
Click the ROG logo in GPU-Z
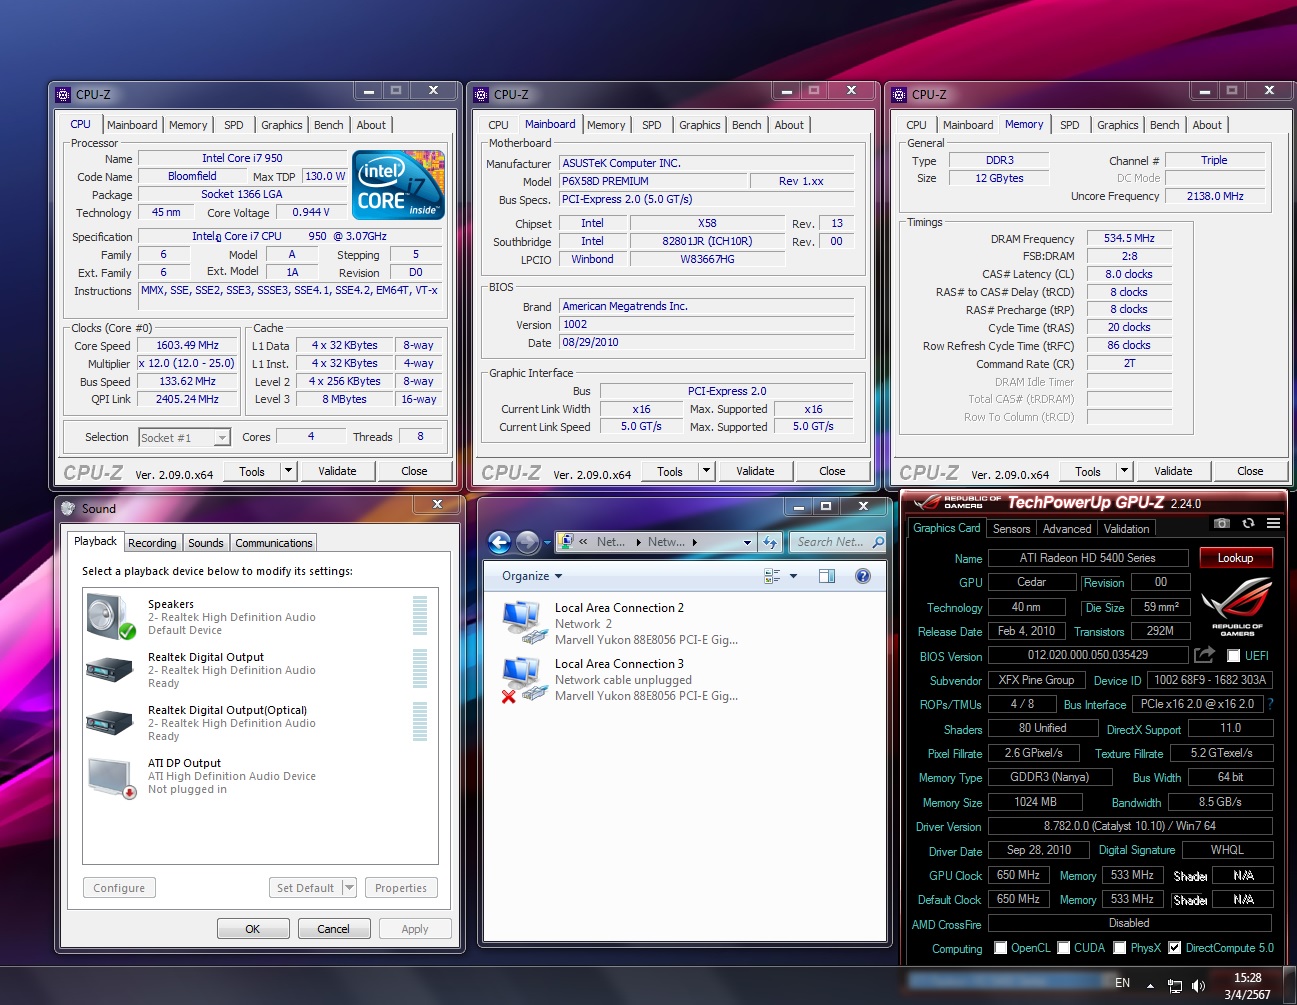pyautogui.click(x=1237, y=605)
